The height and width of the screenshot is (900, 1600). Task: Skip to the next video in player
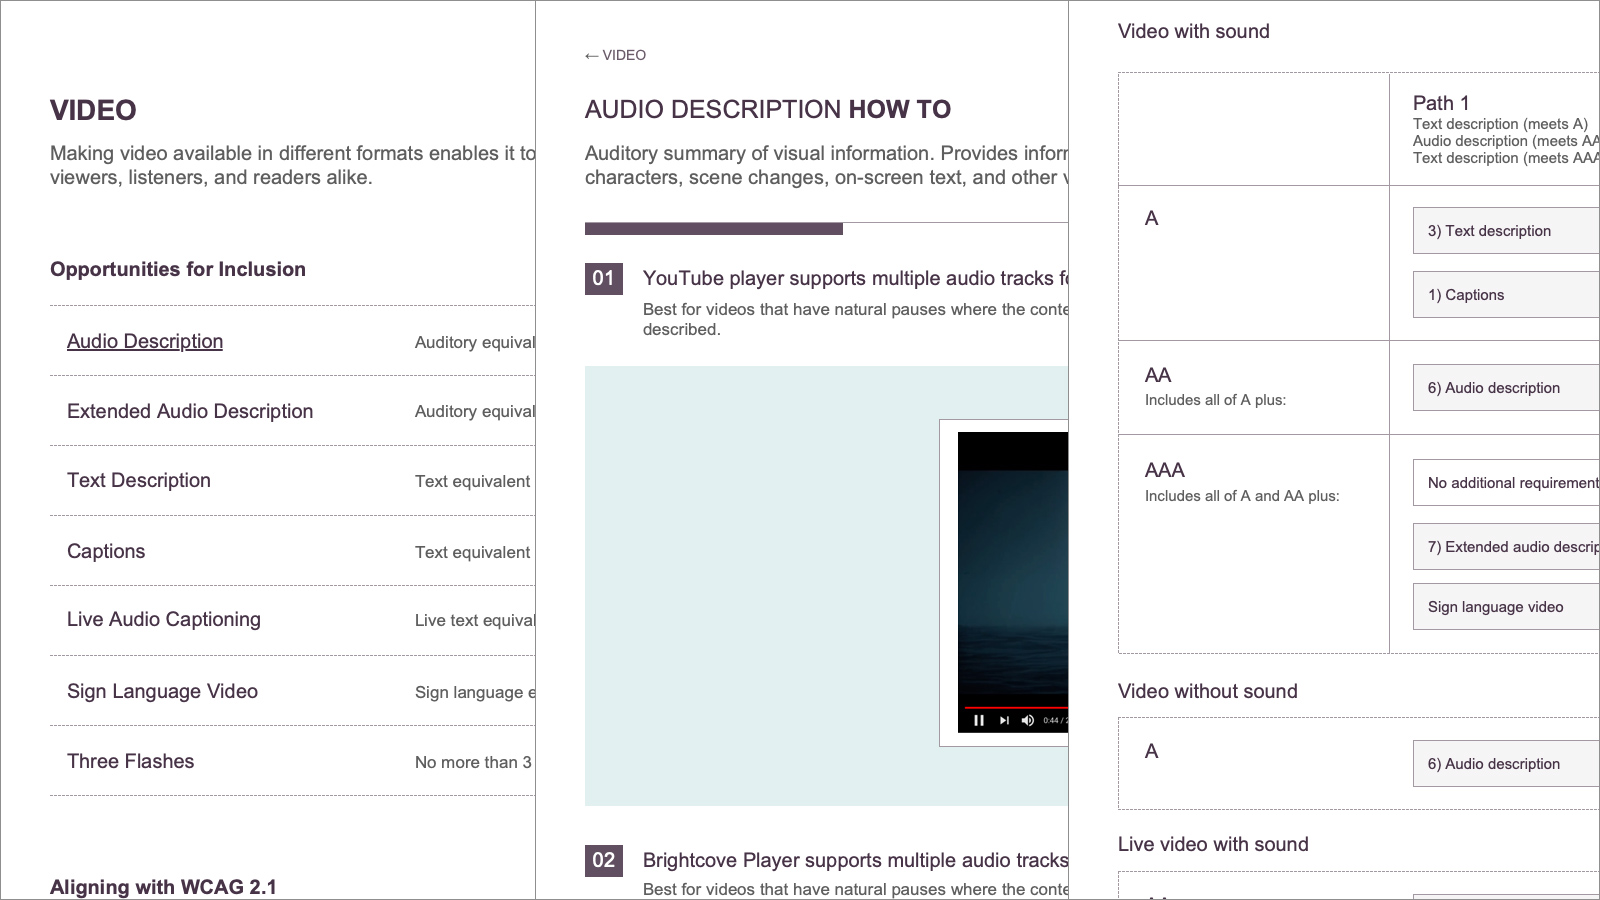pos(1004,720)
